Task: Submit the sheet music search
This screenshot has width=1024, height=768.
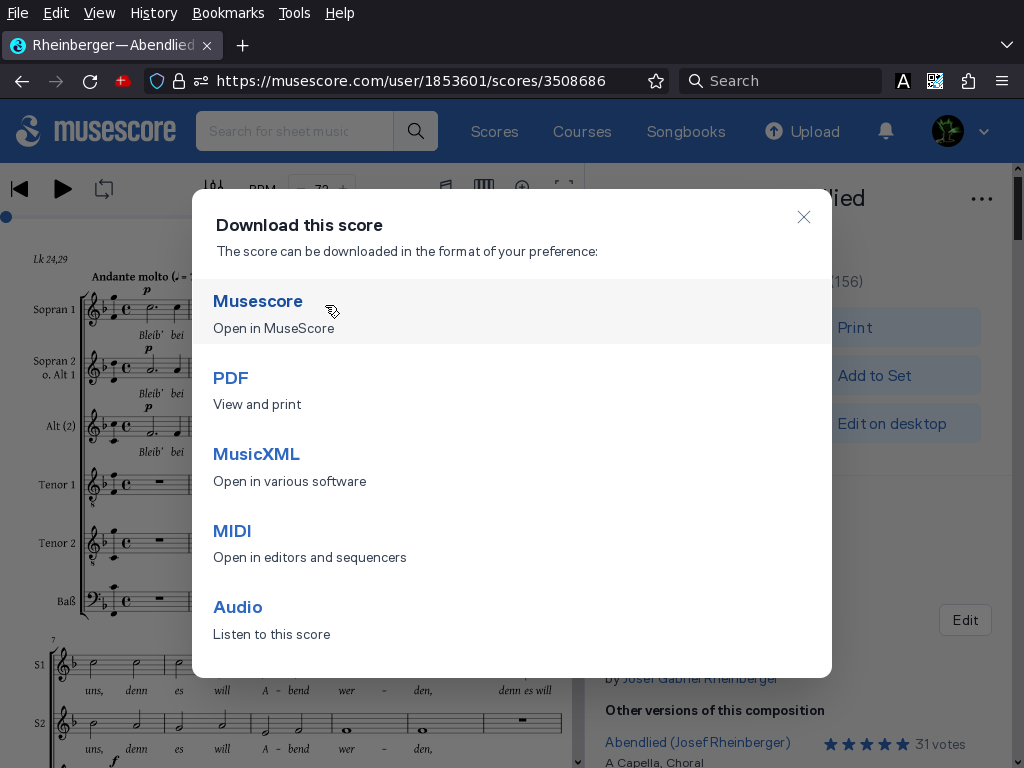Action: click(x=415, y=131)
